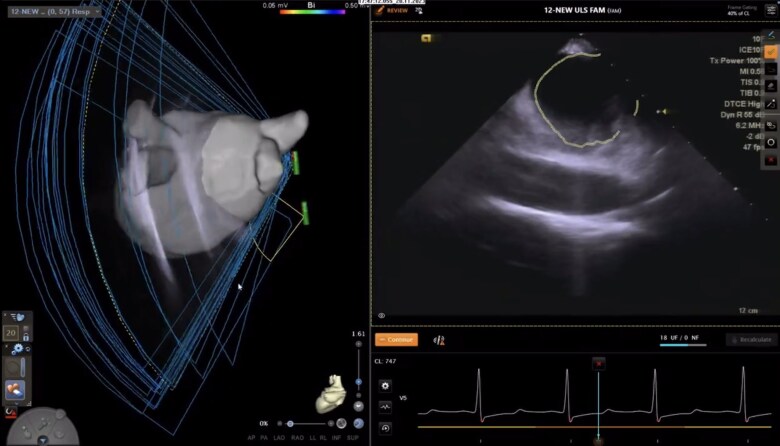Select the orange checkmark accept-contour tool
Screen dimensions: 780x446
[x=771, y=52]
